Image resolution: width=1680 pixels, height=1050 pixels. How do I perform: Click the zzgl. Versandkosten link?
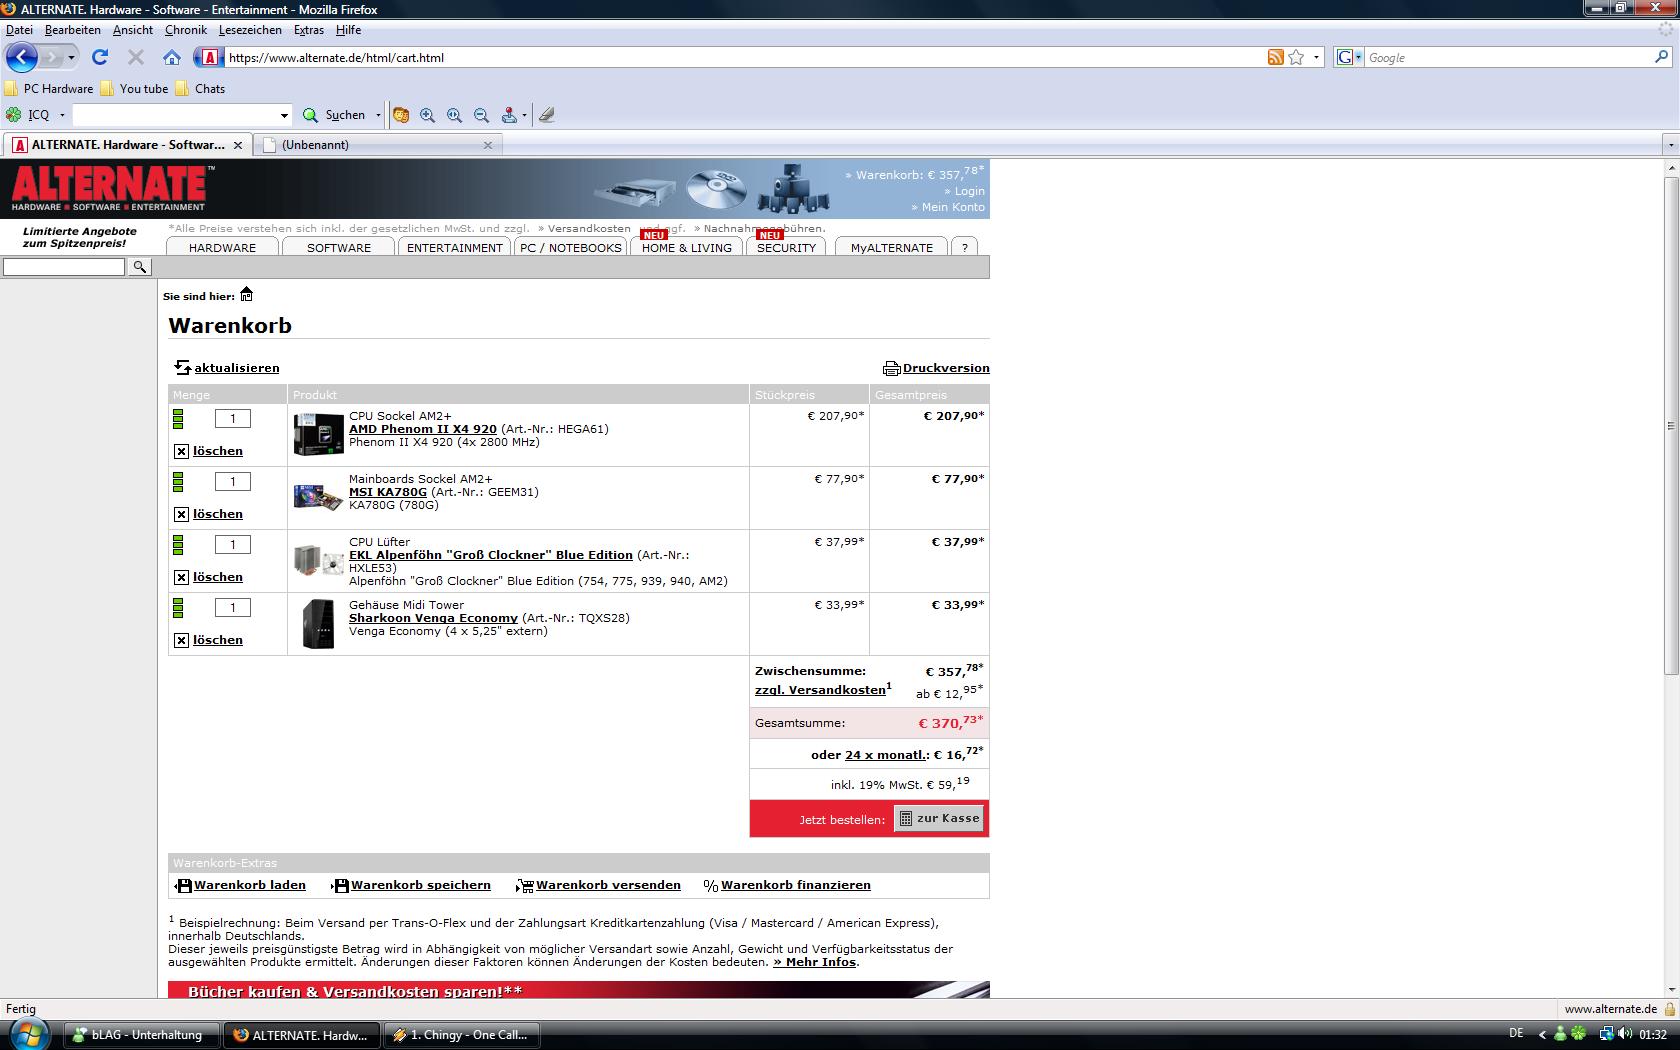pos(820,690)
